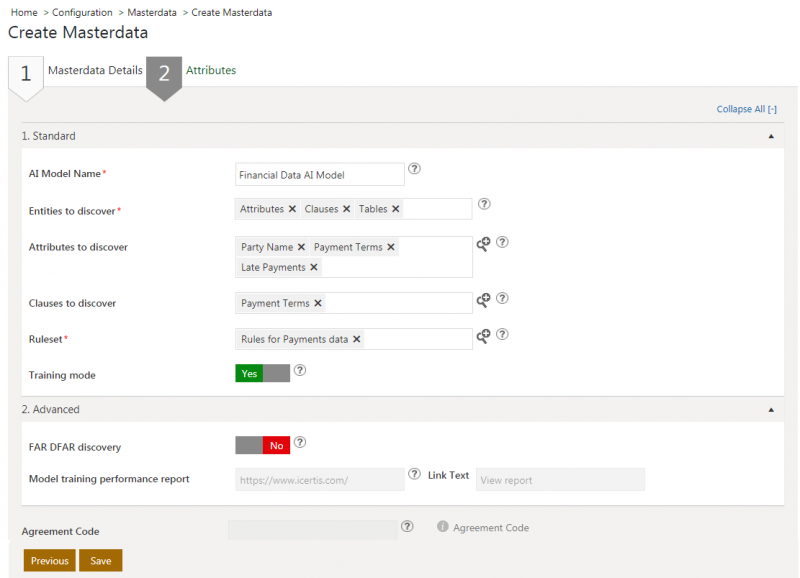
Task: Click Collapse All [-]
Action: click(747, 109)
